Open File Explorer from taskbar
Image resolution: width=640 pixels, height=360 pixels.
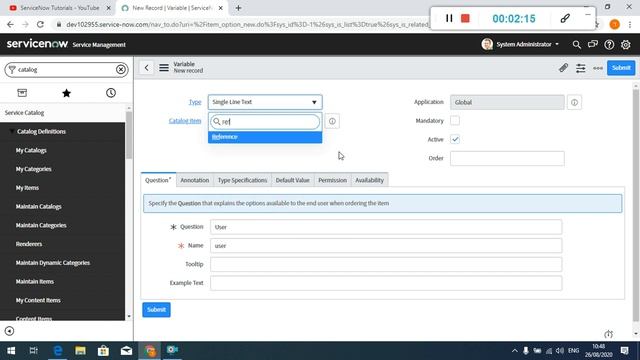click(x=80, y=351)
